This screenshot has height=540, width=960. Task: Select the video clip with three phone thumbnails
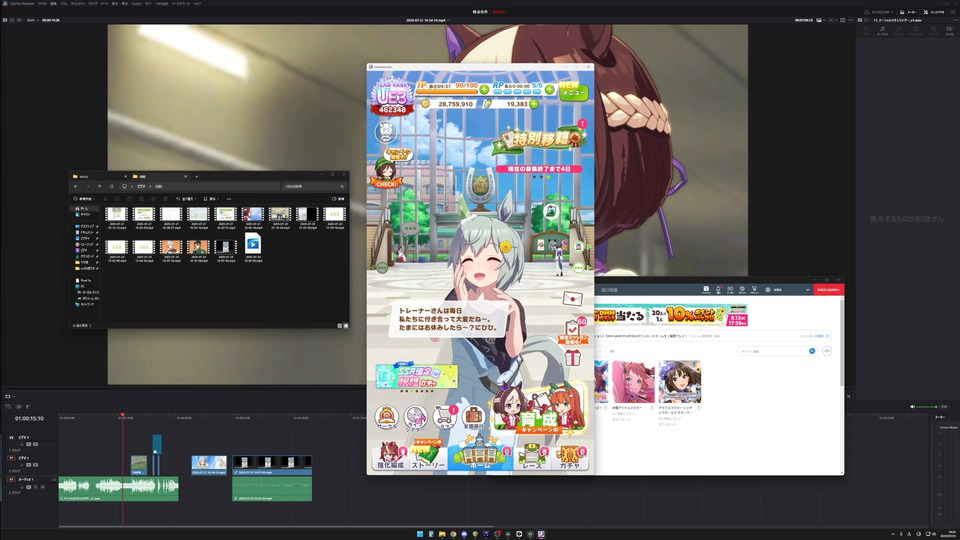(x=272, y=465)
